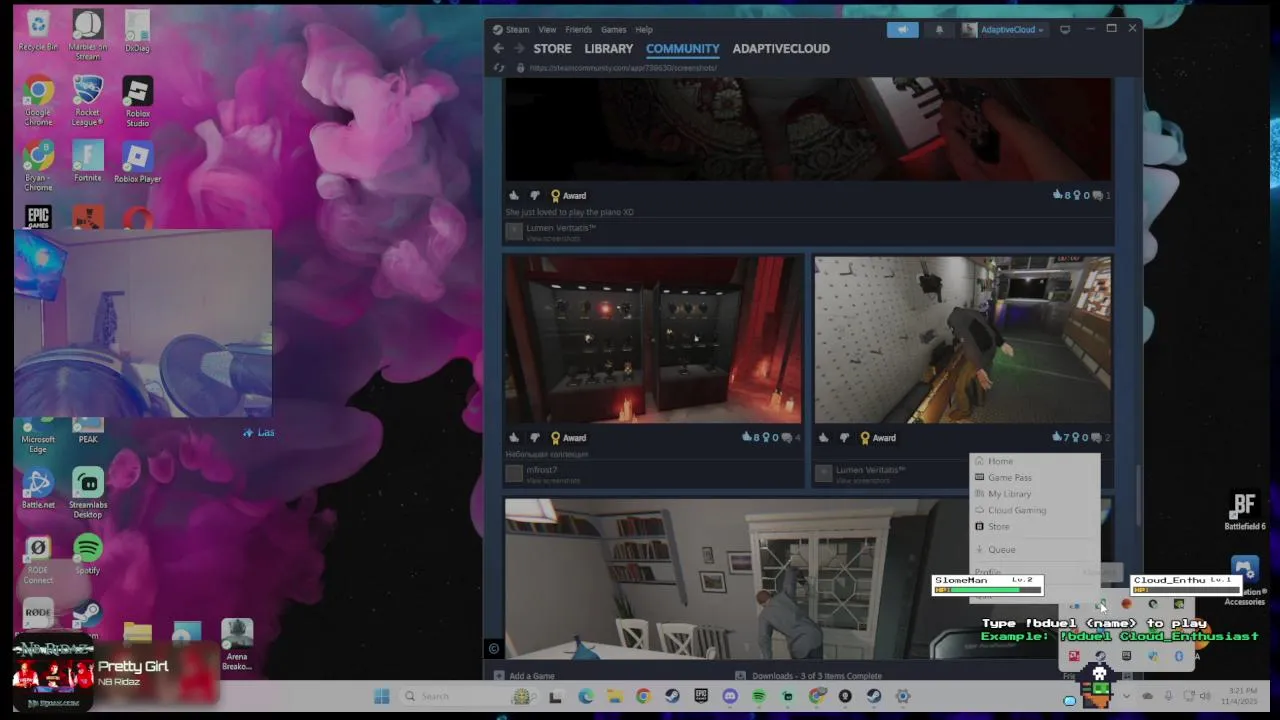Open the Games menu in Steam
Image resolution: width=1280 pixels, height=720 pixels.
[x=613, y=30]
